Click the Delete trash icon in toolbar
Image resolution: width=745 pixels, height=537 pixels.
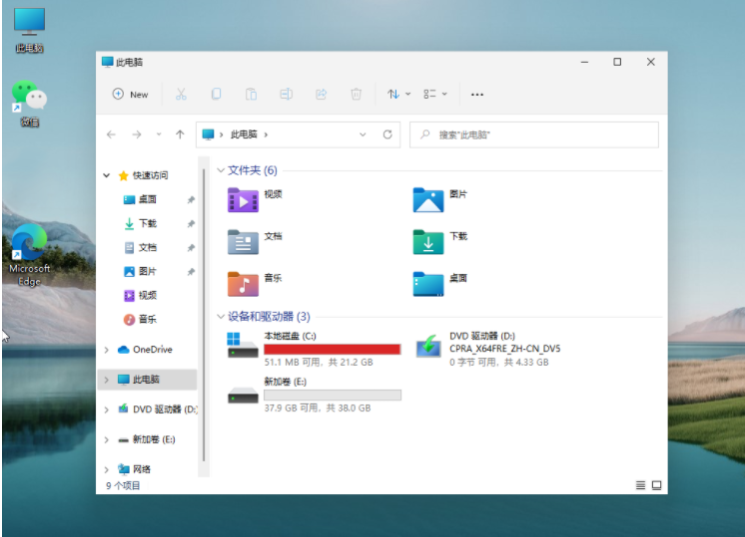(356, 94)
